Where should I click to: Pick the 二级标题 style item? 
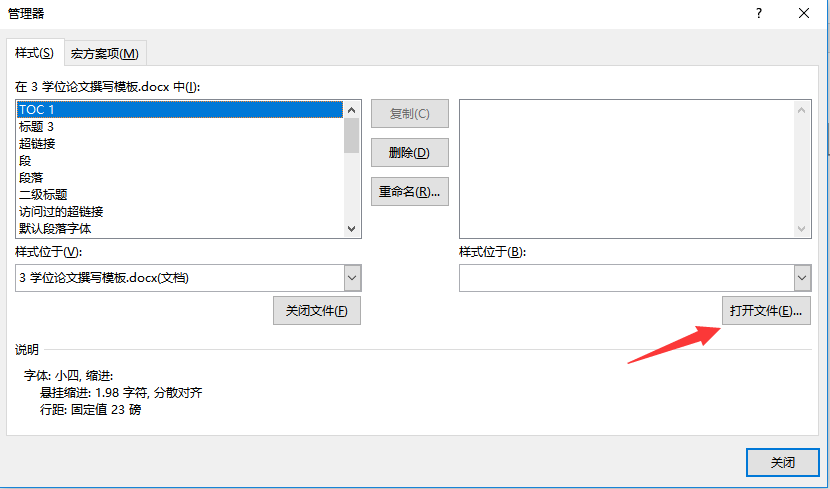43,194
